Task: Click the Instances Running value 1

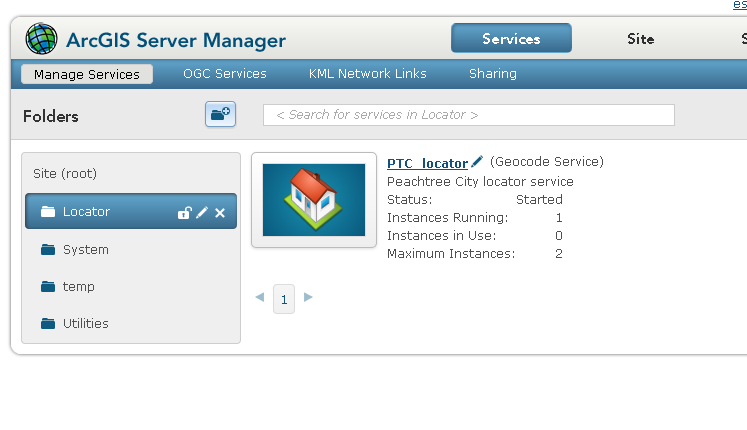Action: pyautogui.click(x=559, y=218)
